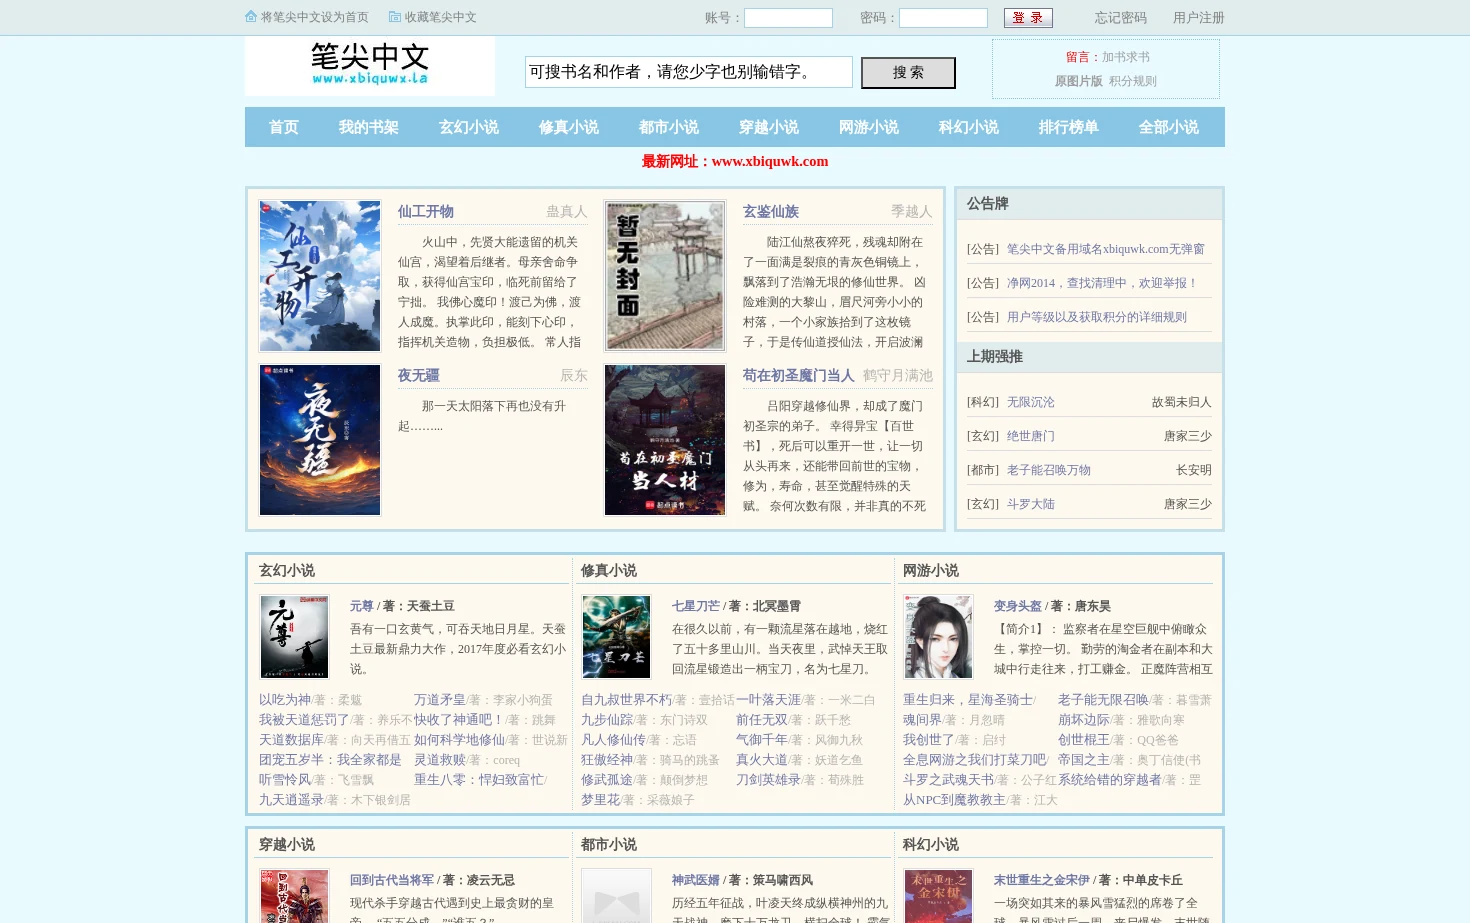
Task: Open the book 崩坏边际
Action: point(1084,720)
